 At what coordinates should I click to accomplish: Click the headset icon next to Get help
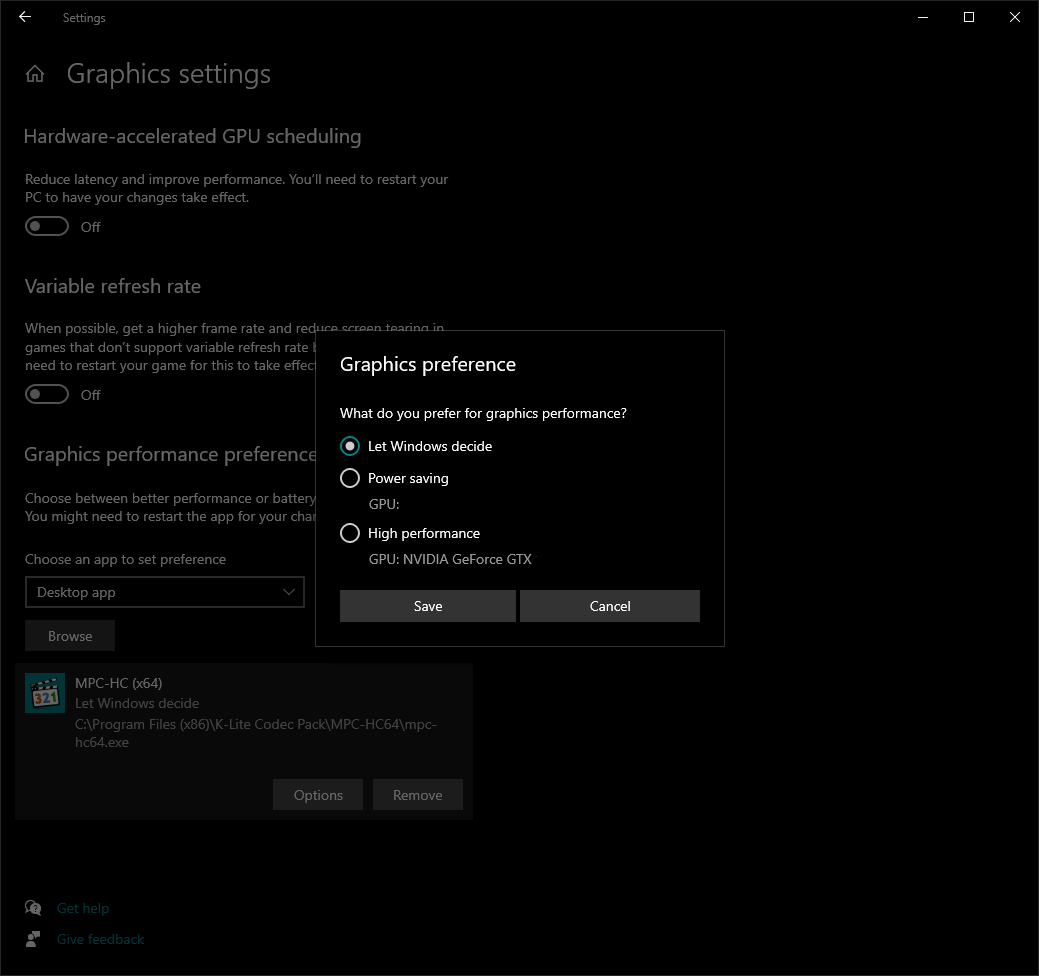[x=33, y=907]
